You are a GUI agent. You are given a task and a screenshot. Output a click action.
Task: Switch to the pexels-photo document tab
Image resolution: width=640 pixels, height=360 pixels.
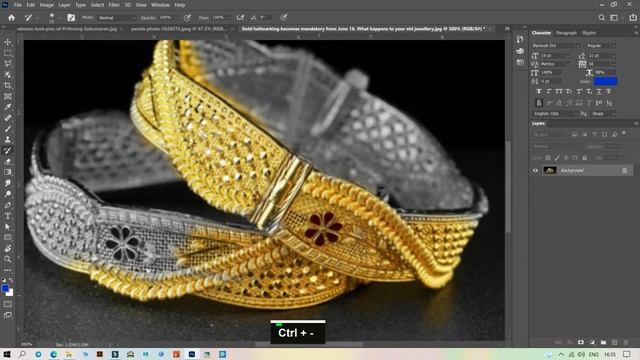point(180,29)
